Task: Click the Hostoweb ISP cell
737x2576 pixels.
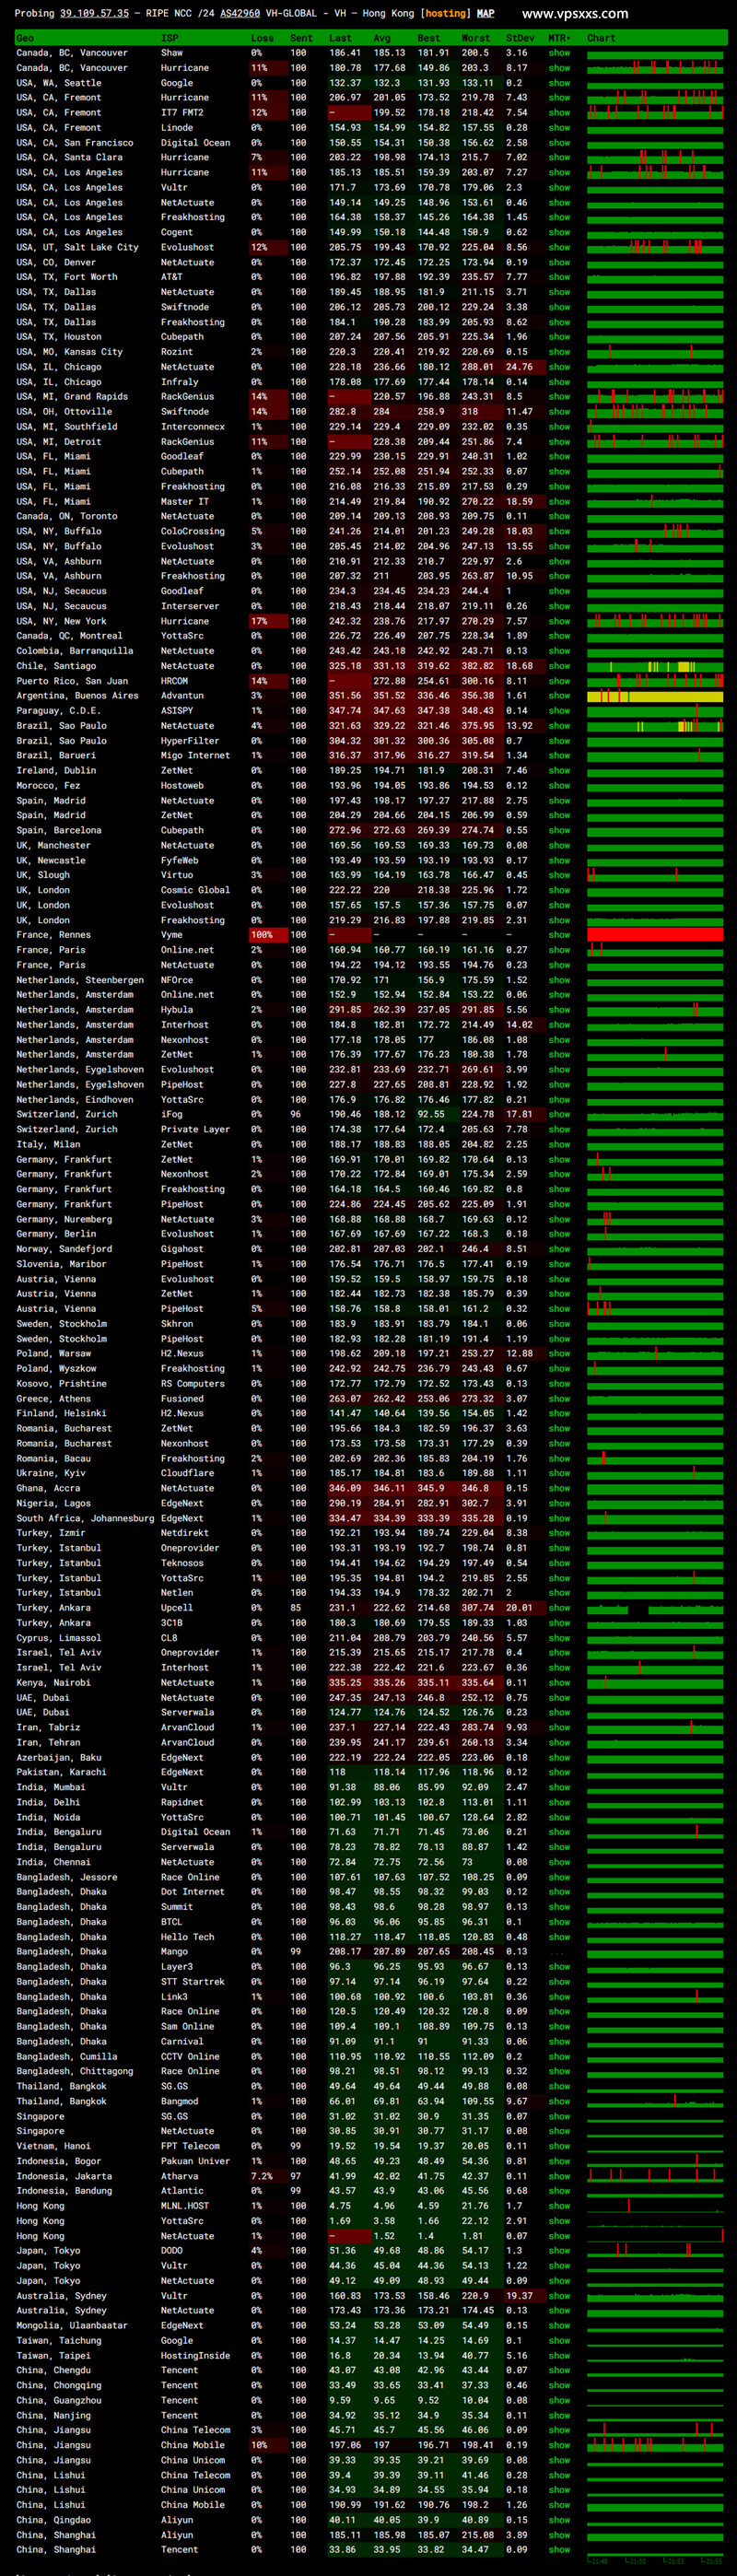Action: pyautogui.click(x=182, y=786)
